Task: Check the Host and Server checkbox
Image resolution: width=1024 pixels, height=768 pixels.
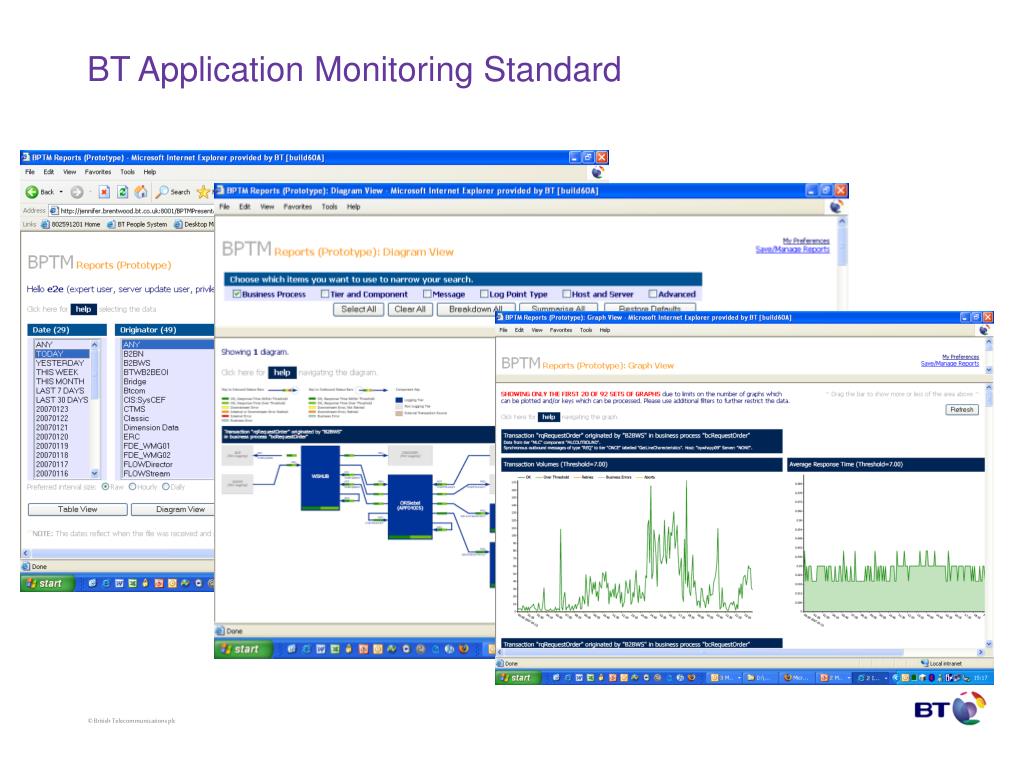Action: pyautogui.click(x=566, y=295)
